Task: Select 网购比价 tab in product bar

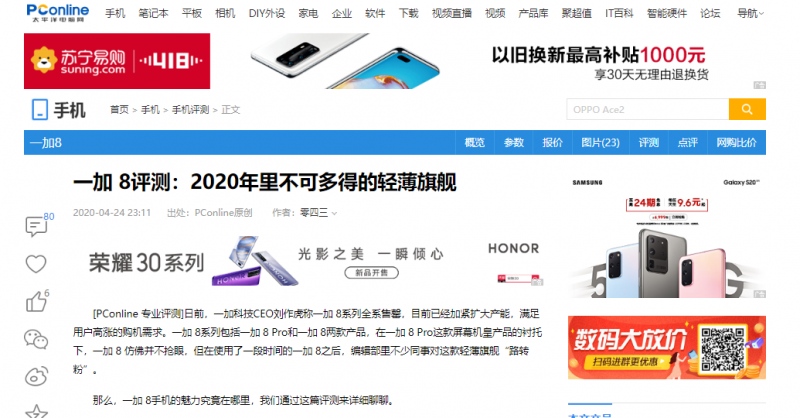Action: click(x=736, y=142)
